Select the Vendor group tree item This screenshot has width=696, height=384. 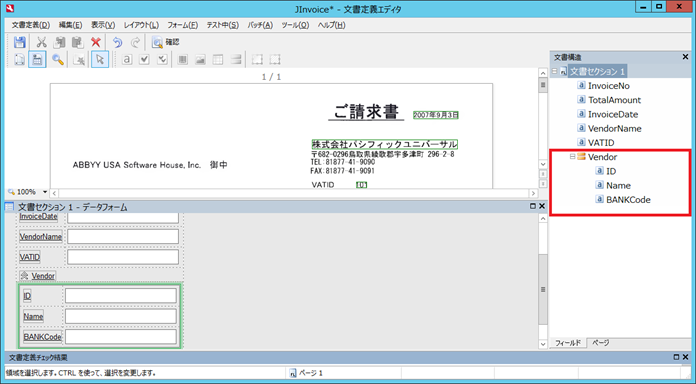tap(602, 157)
